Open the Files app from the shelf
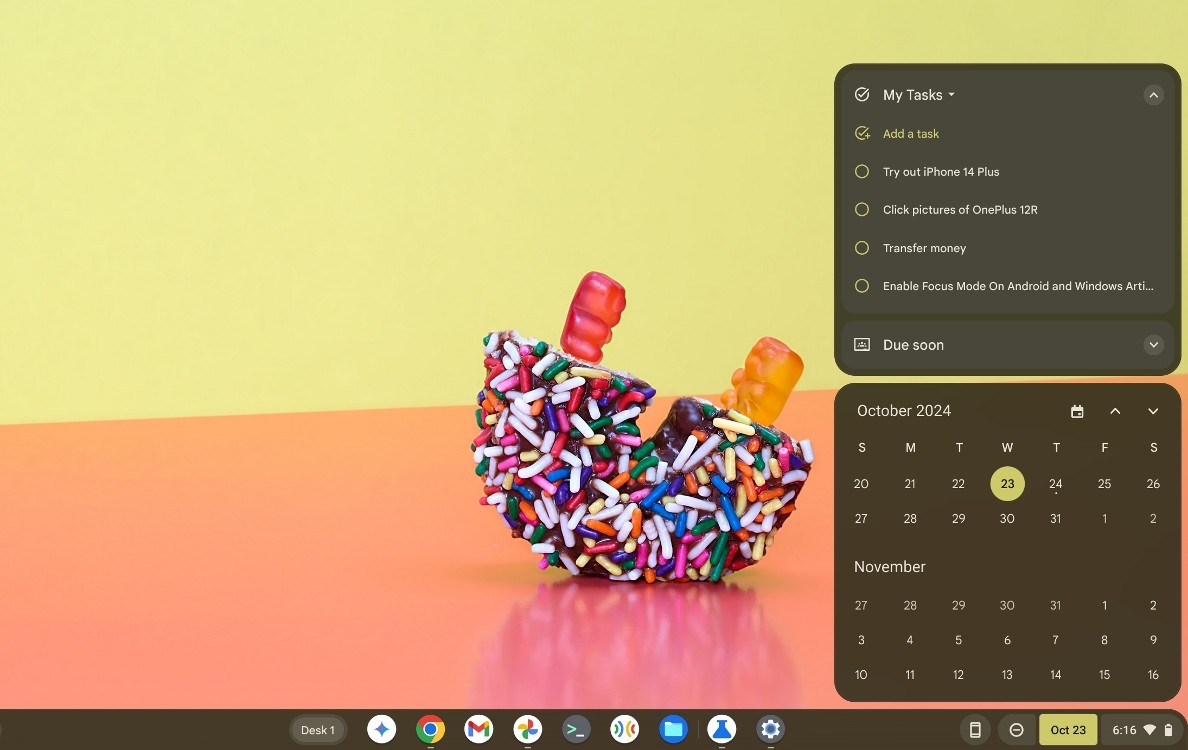This screenshot has width=1188, height=750. click(x=673, y=730)
